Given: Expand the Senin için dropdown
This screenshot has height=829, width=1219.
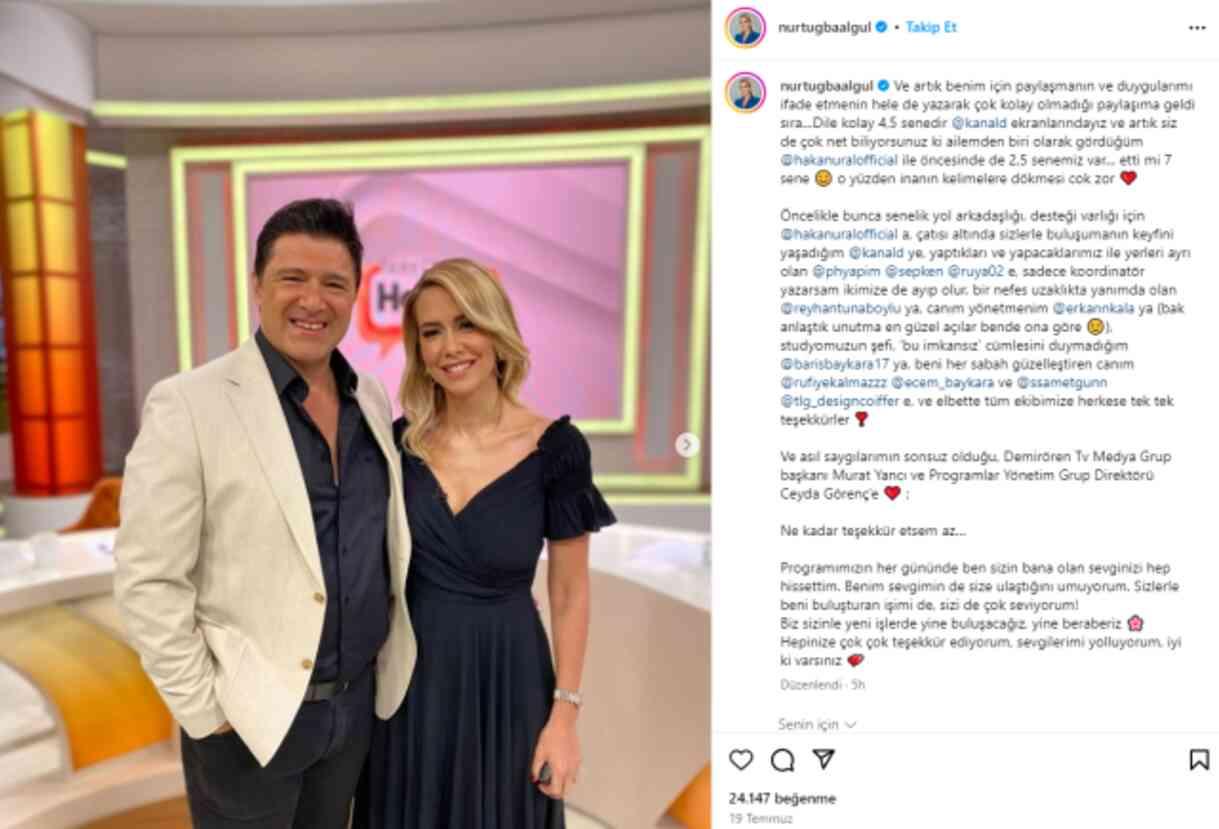Looking at the screenshot, I should [x=817, y=724].
